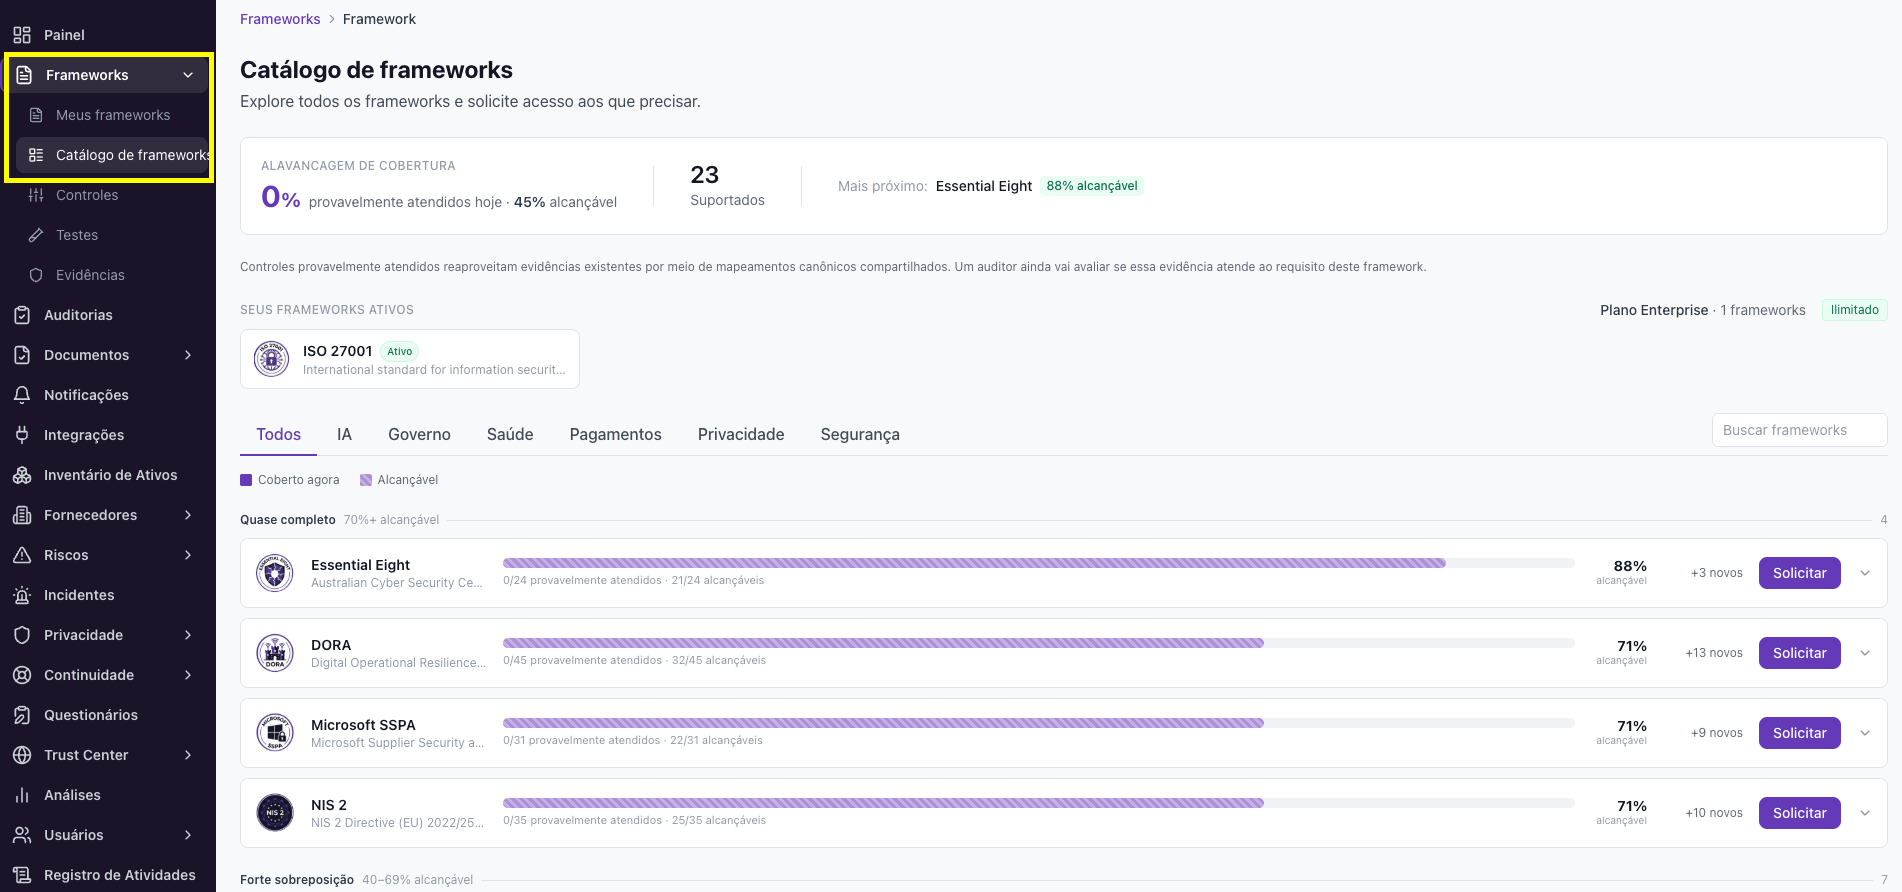The image size is (1902, 892).
Task: Expand the NIS 2 row details chevron
Action: (x=1865, y=813)
